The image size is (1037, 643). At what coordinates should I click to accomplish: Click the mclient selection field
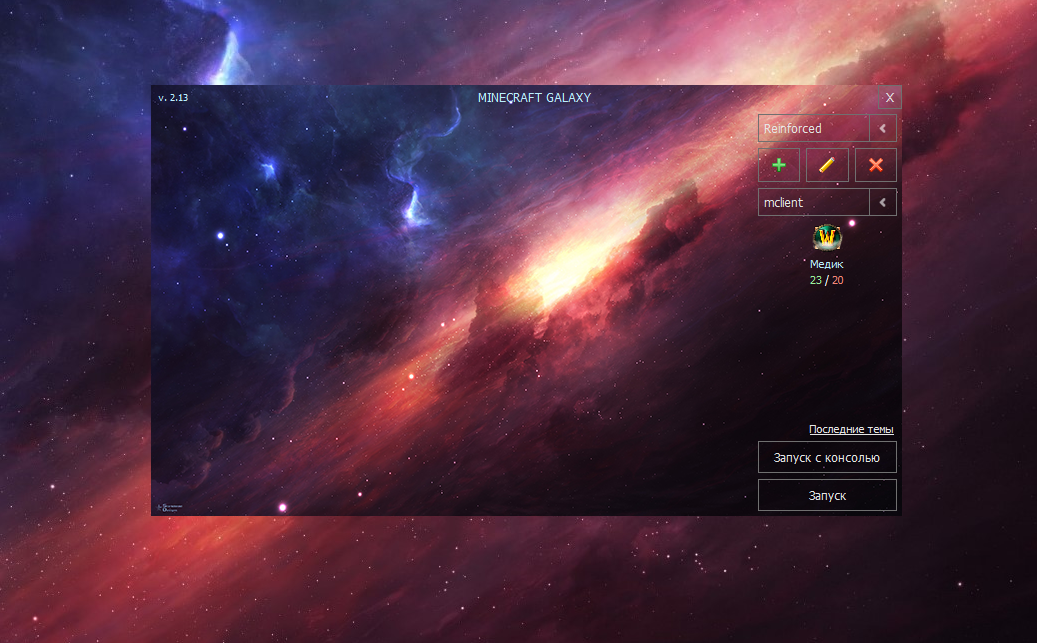click(812, 203)
